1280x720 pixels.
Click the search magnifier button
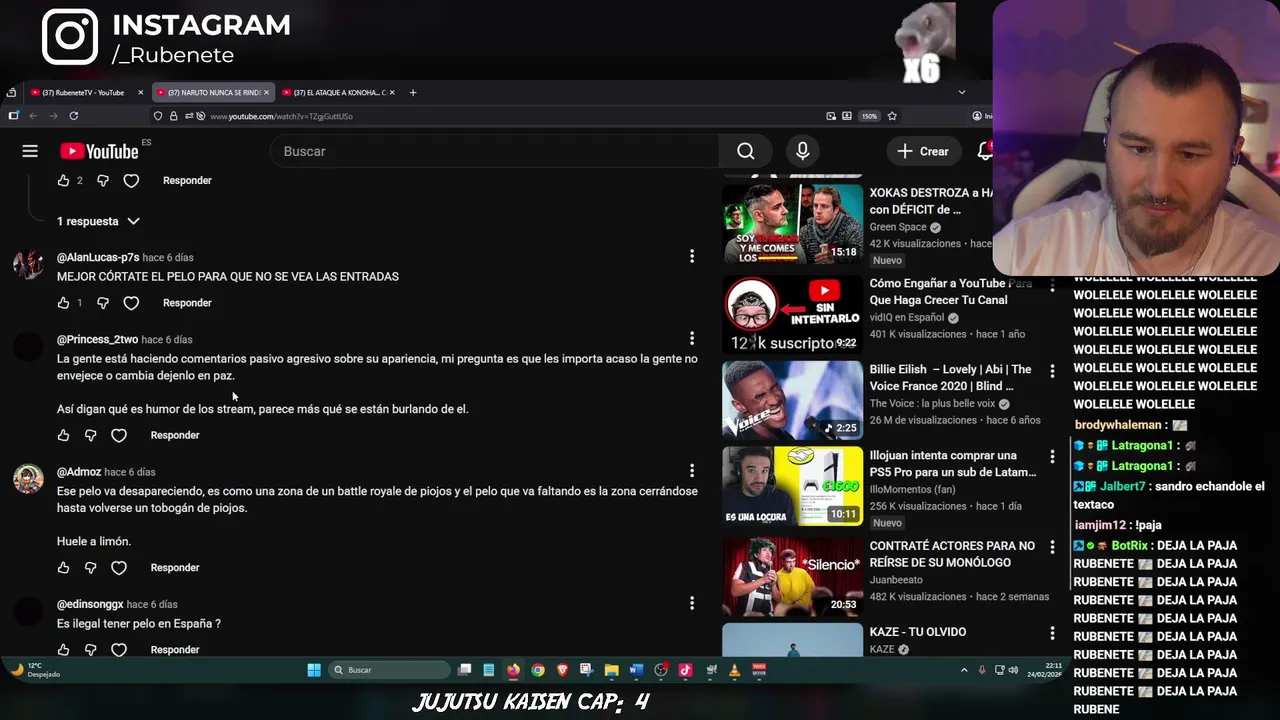pyautogui.click(x=746, y=151)
